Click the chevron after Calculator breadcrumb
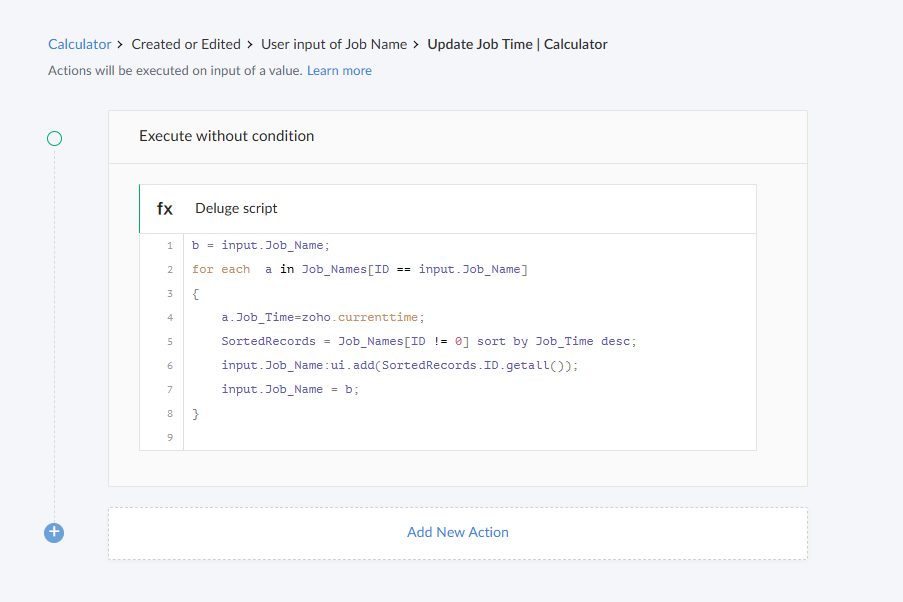 tap(120, 44)
